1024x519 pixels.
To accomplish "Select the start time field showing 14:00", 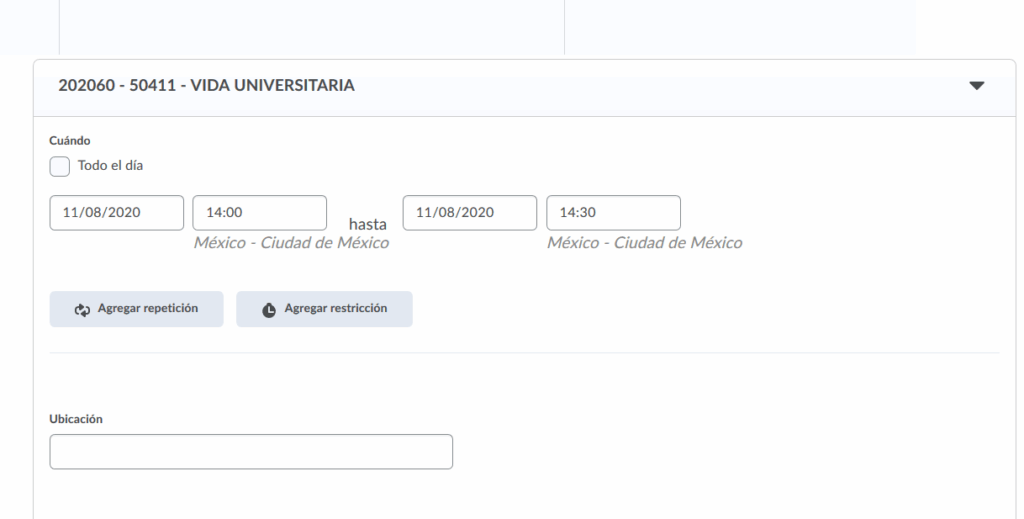I will click(x=259, y=213).
